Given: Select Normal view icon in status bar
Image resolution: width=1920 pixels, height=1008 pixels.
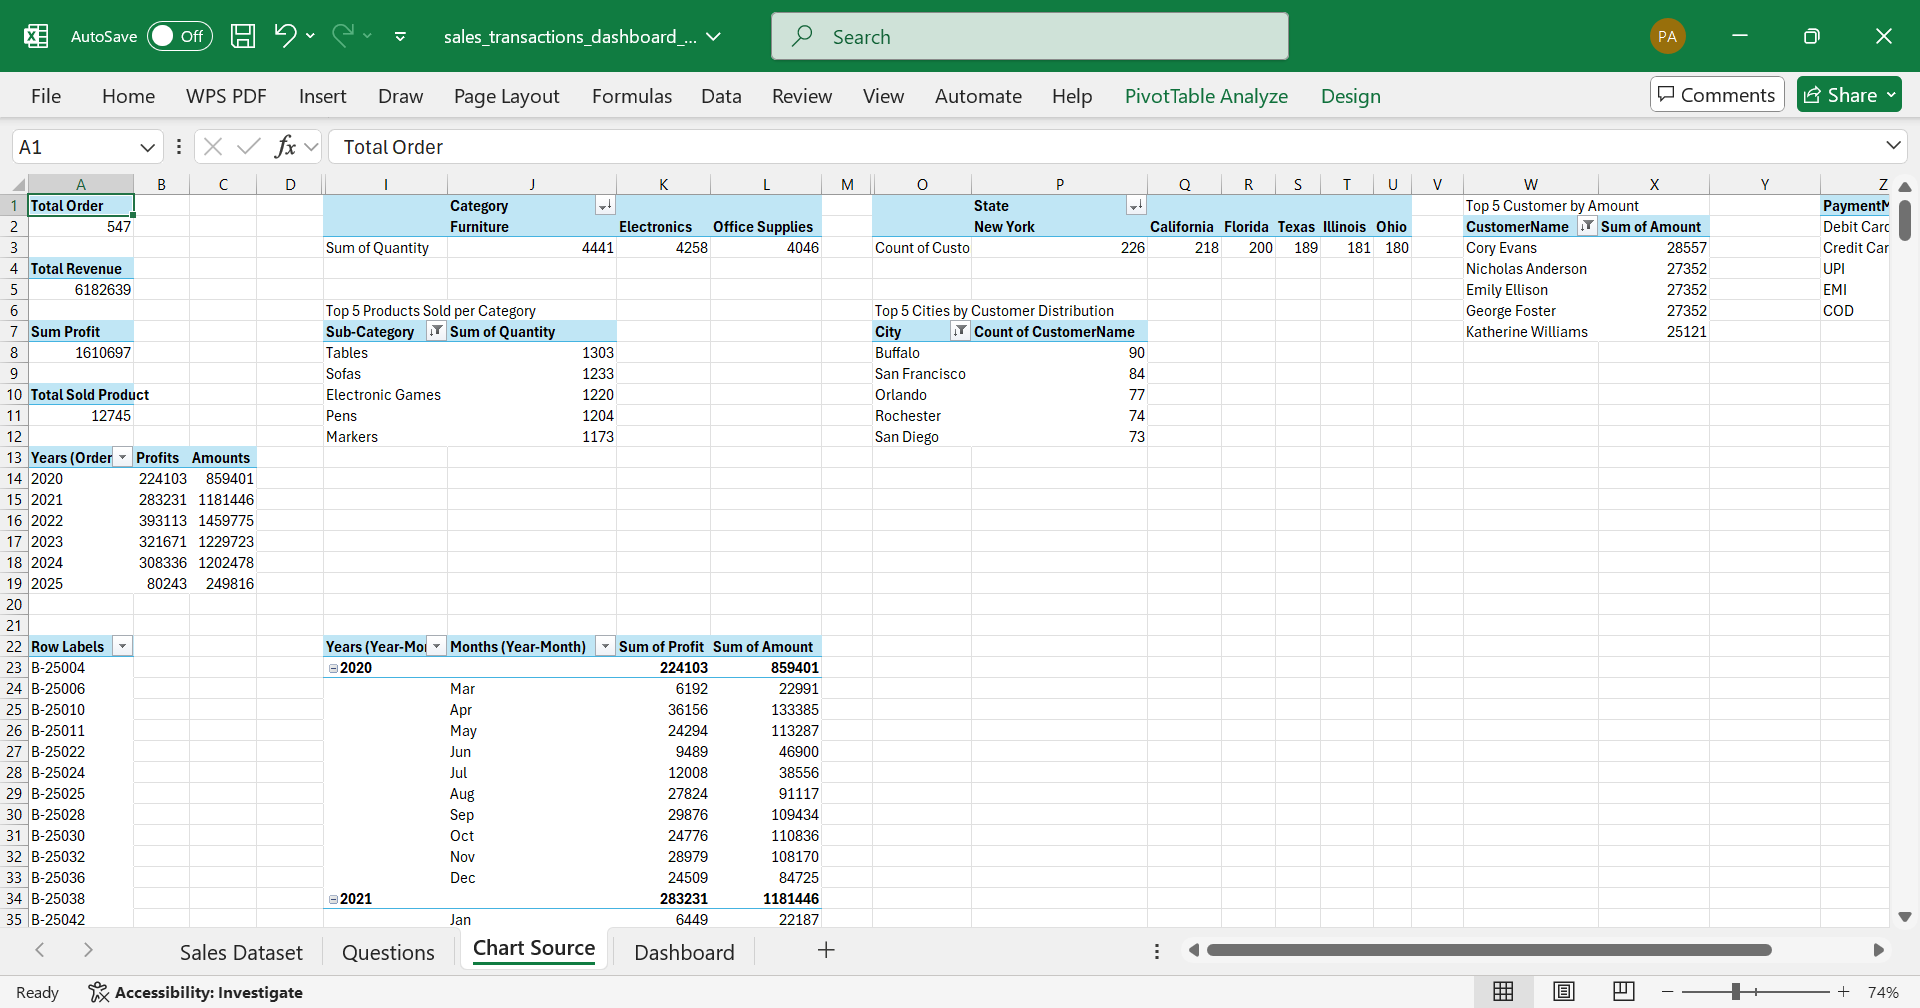Looking at the screenshot, I should pos(1503,991).
